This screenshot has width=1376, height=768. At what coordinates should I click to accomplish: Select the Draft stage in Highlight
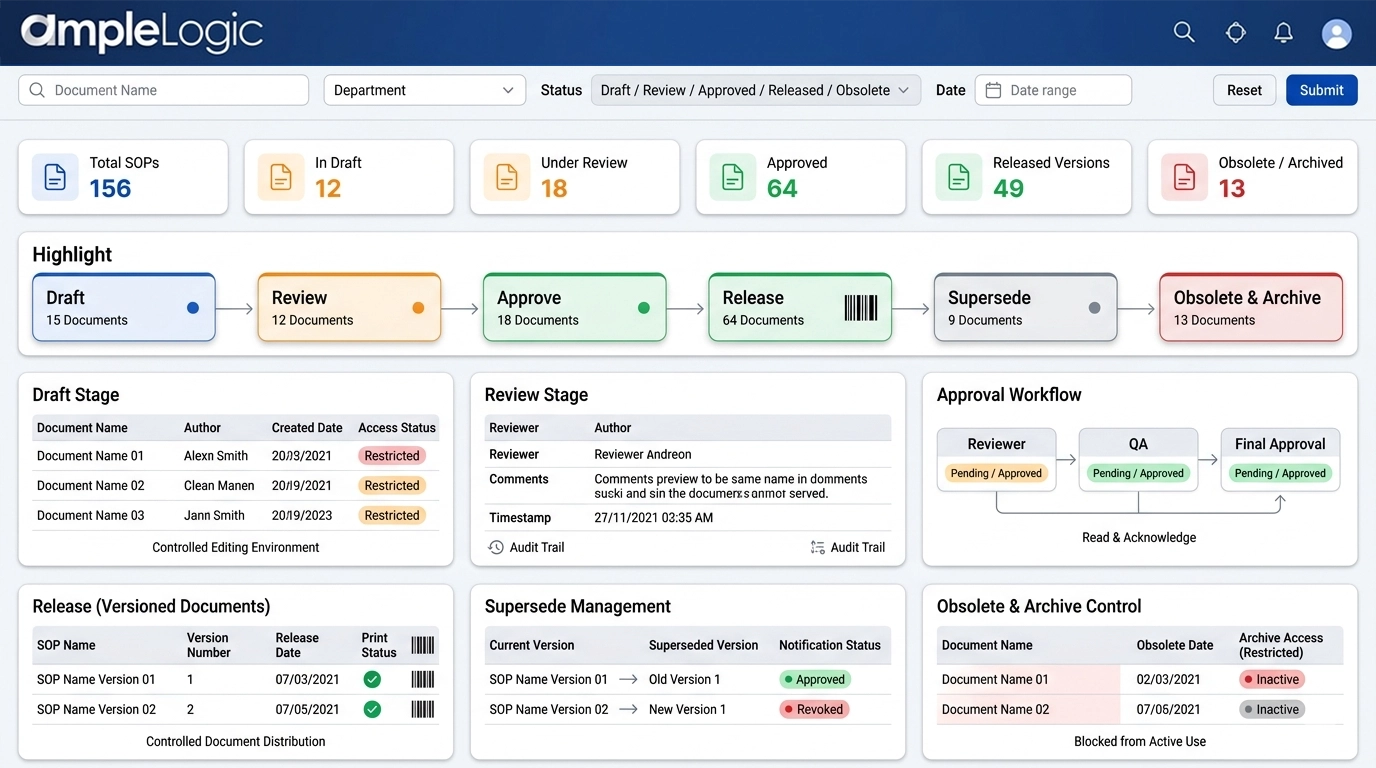[124, 308]
